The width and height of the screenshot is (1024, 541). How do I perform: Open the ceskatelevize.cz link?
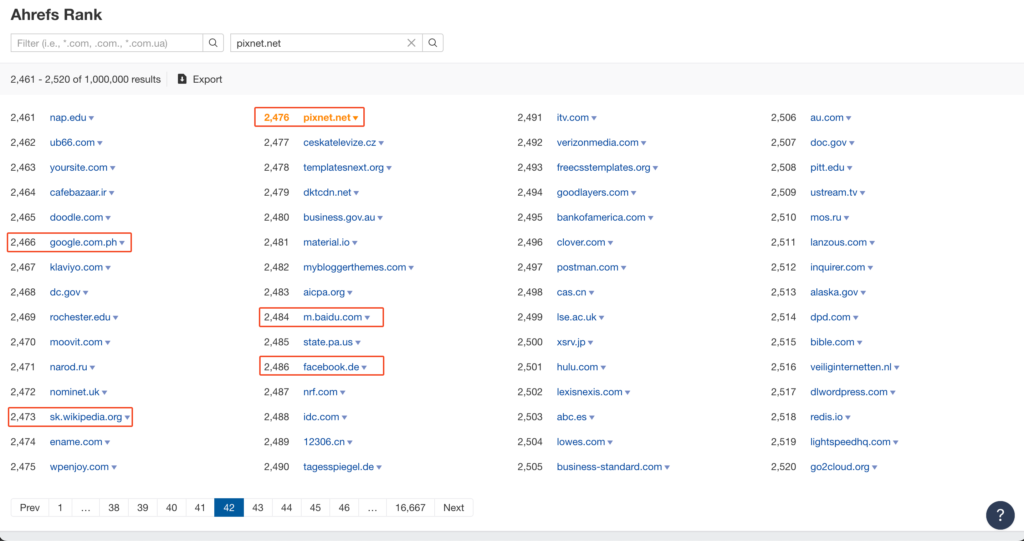(340, 142)
